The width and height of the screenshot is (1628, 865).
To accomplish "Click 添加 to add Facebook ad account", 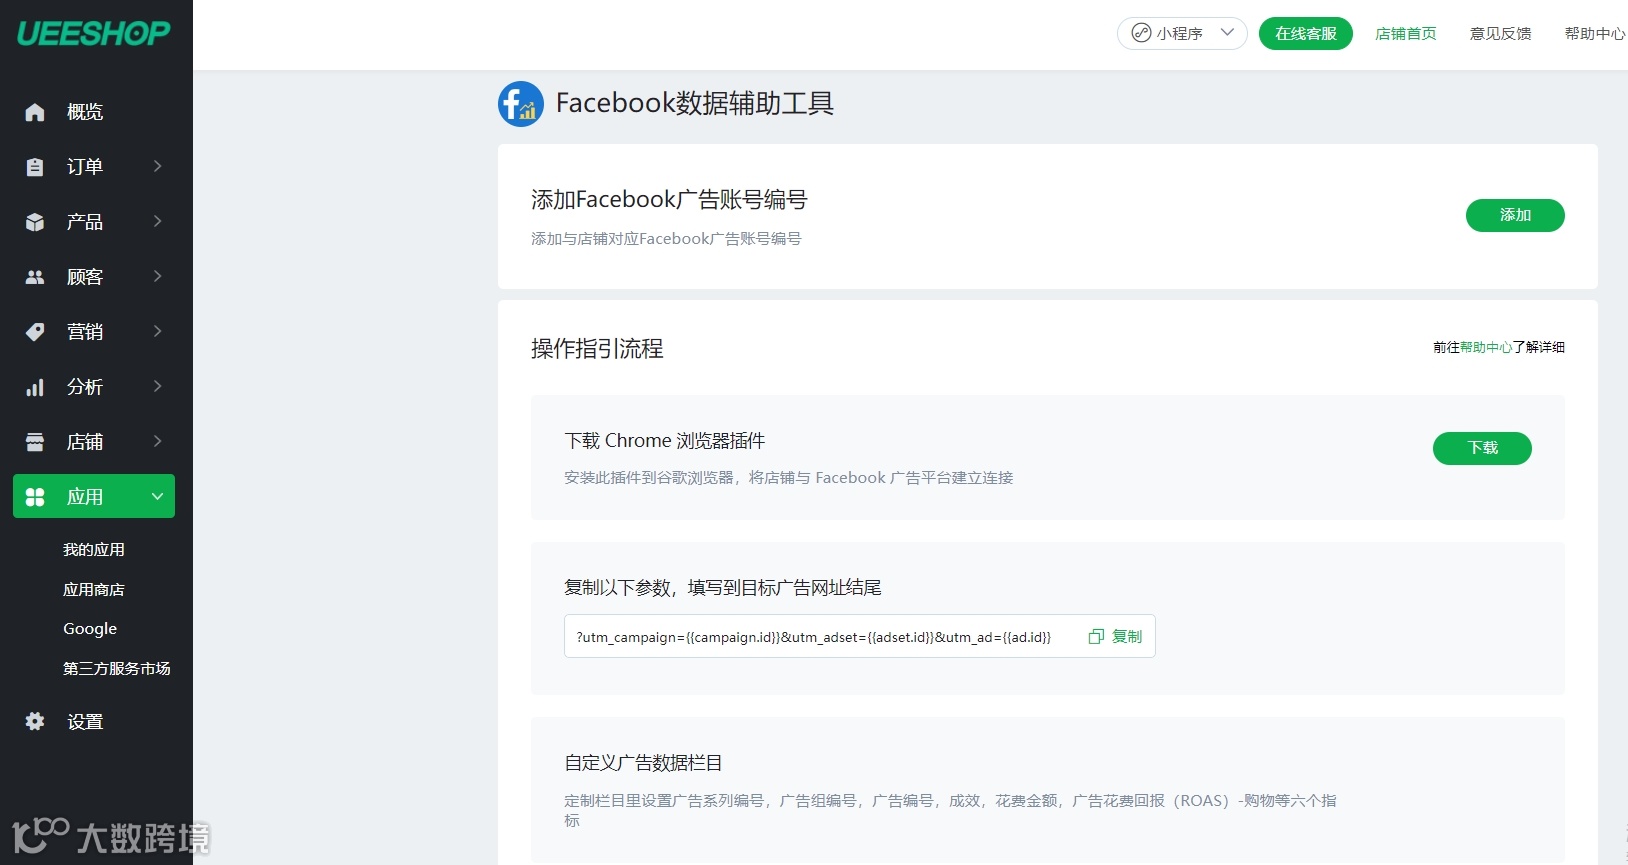I will pos(1515,215).
